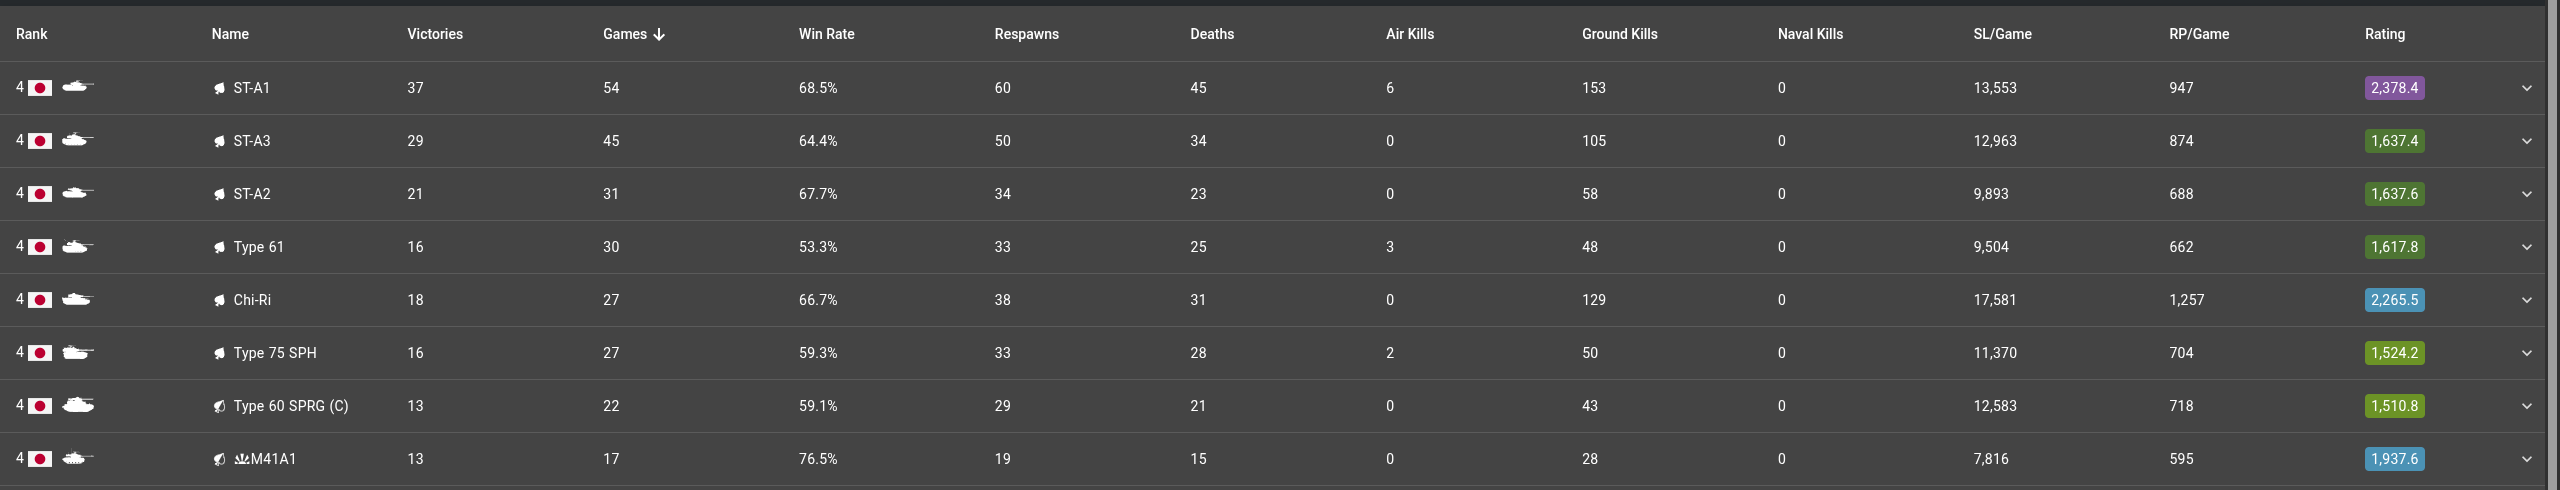2560x490 pixels.
Task: Click the Japan flag in the Type 61 row
Action: (40, 247)
